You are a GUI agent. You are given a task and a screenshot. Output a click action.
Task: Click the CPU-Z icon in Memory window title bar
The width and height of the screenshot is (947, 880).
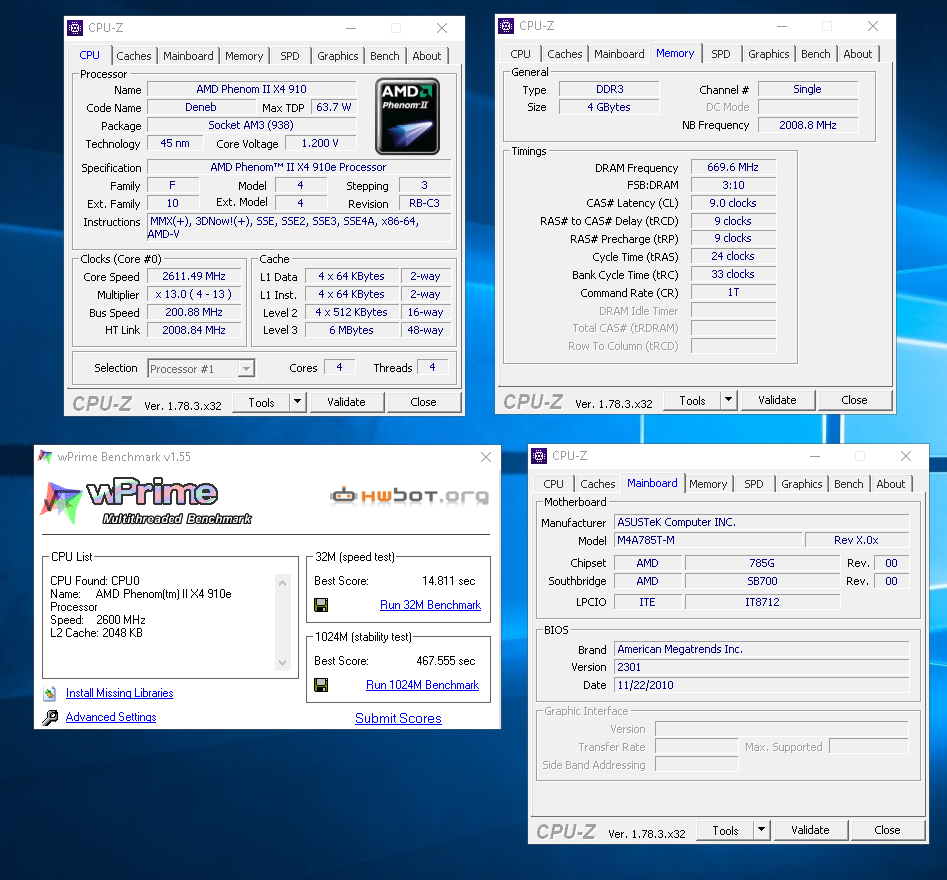click(506, 26)
